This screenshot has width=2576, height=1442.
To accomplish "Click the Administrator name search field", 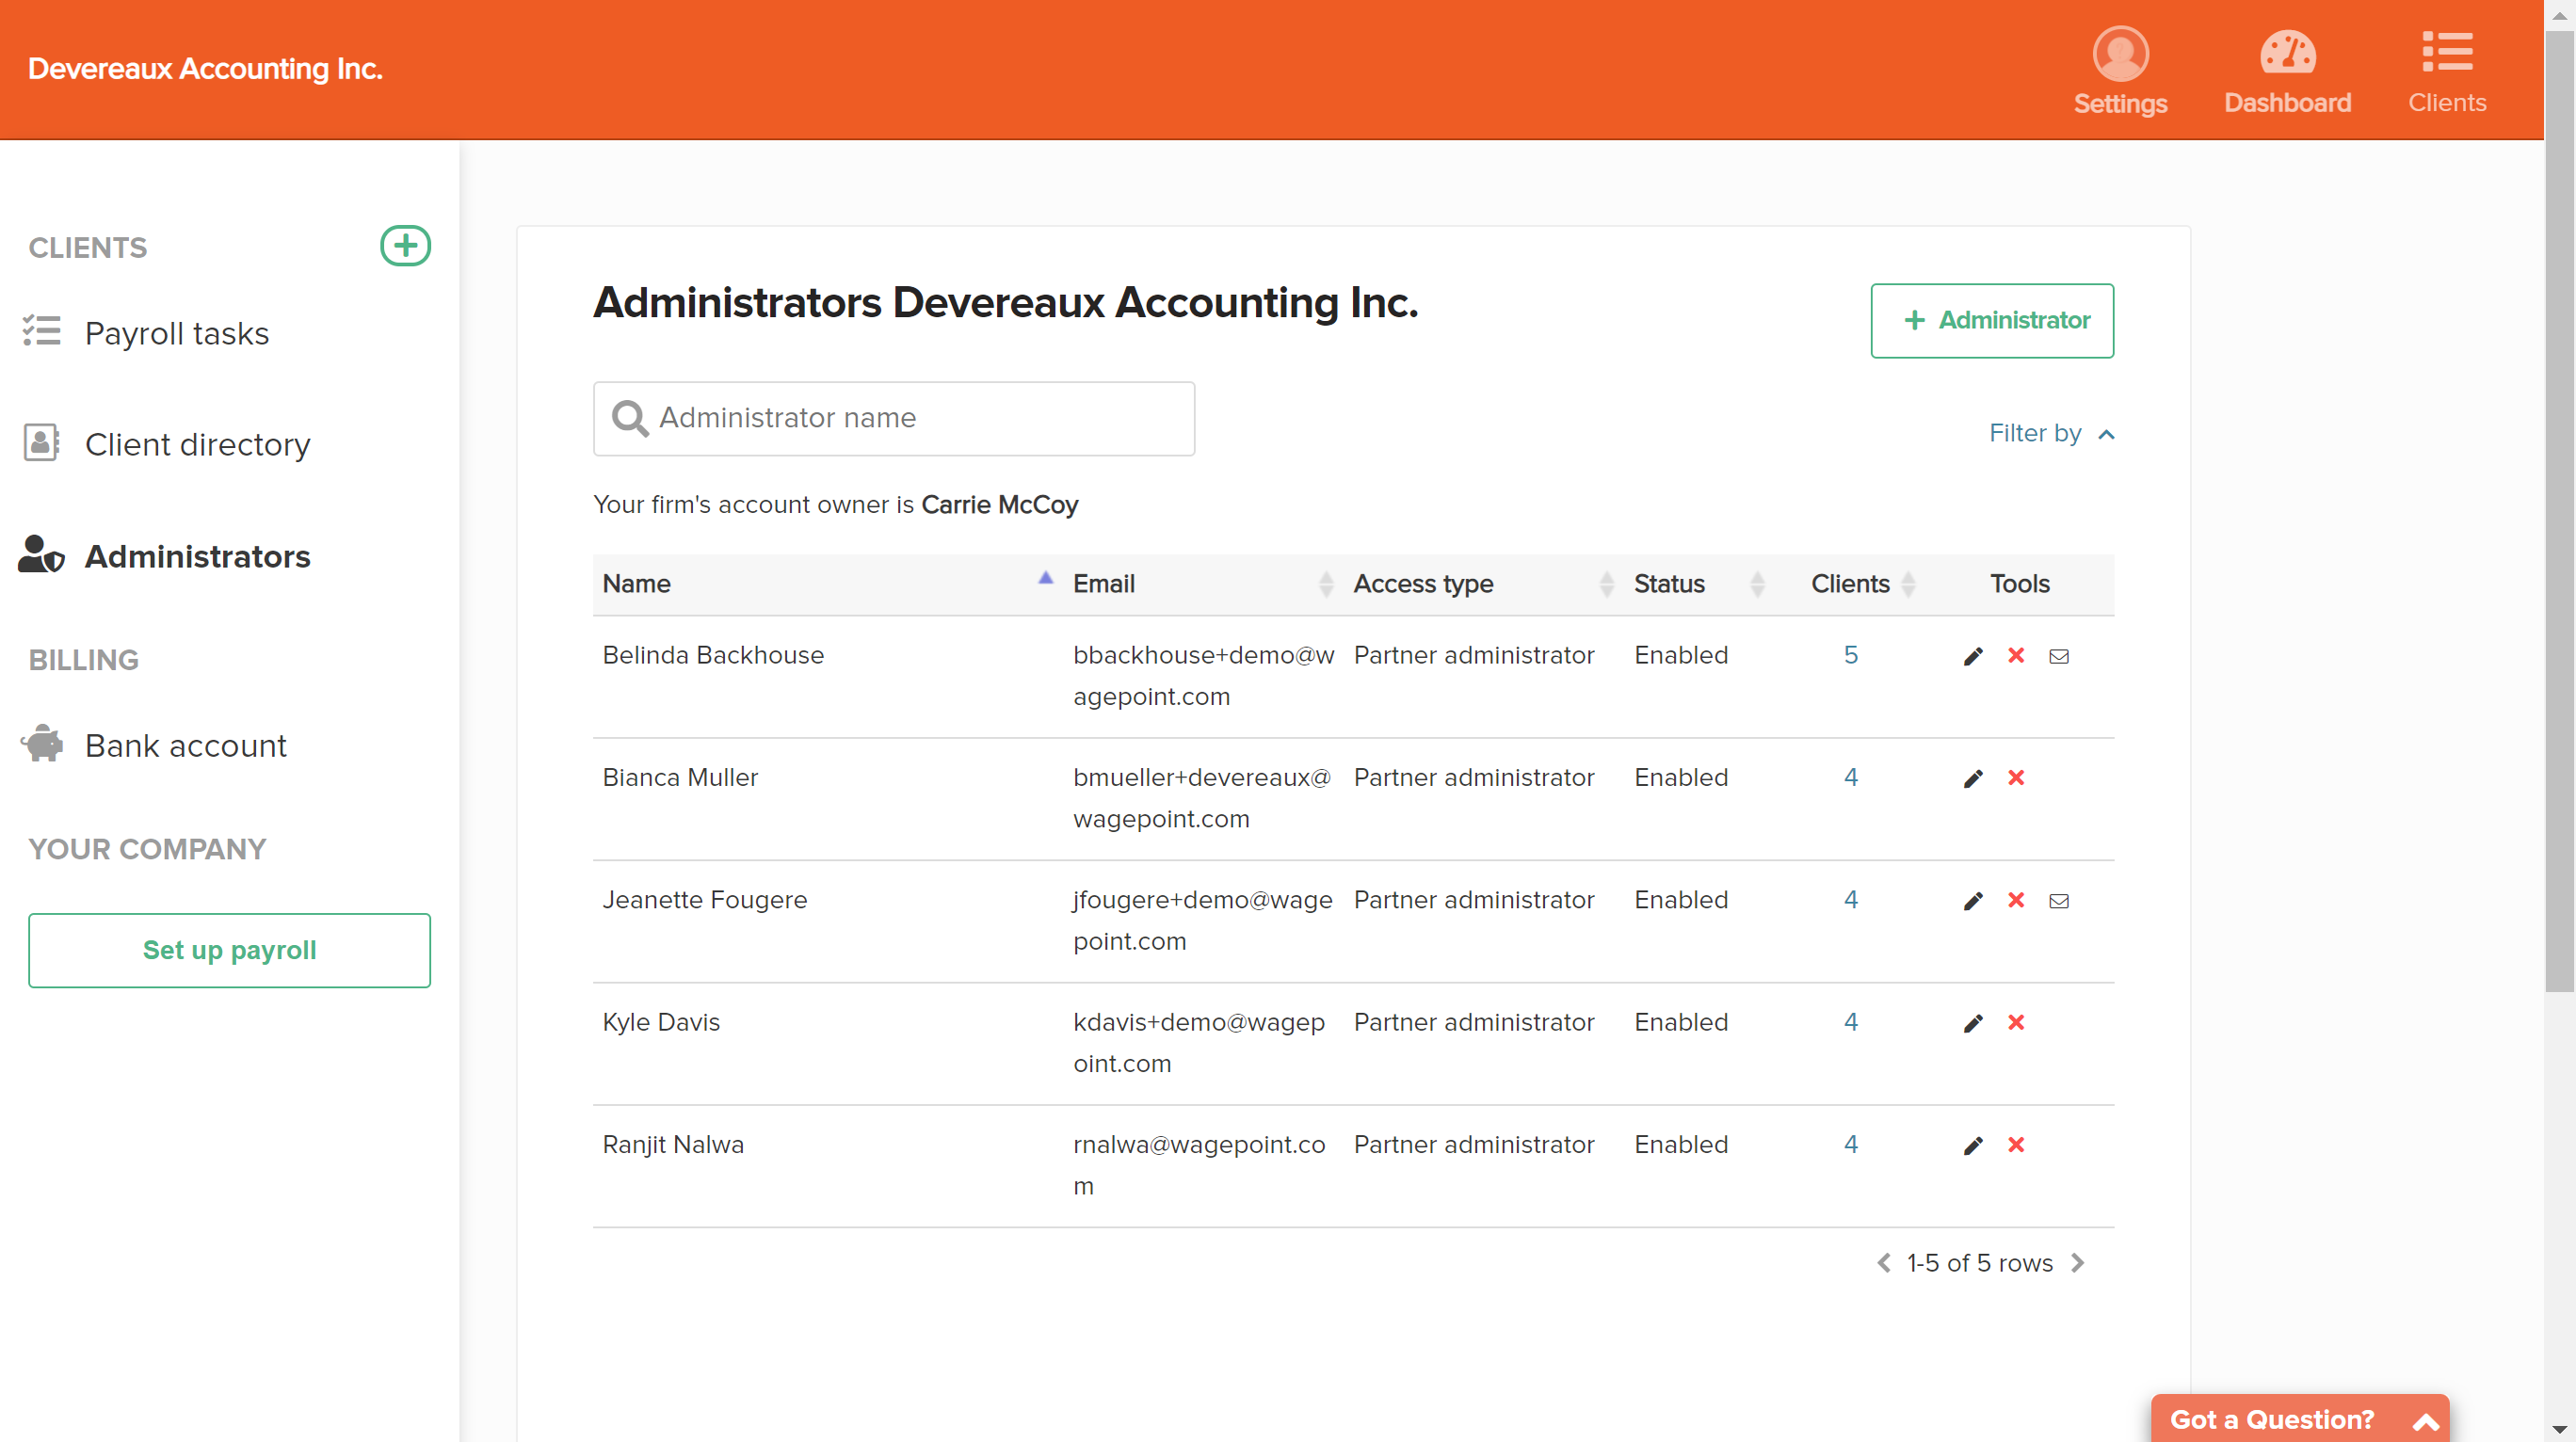I will tap(894, 418).
